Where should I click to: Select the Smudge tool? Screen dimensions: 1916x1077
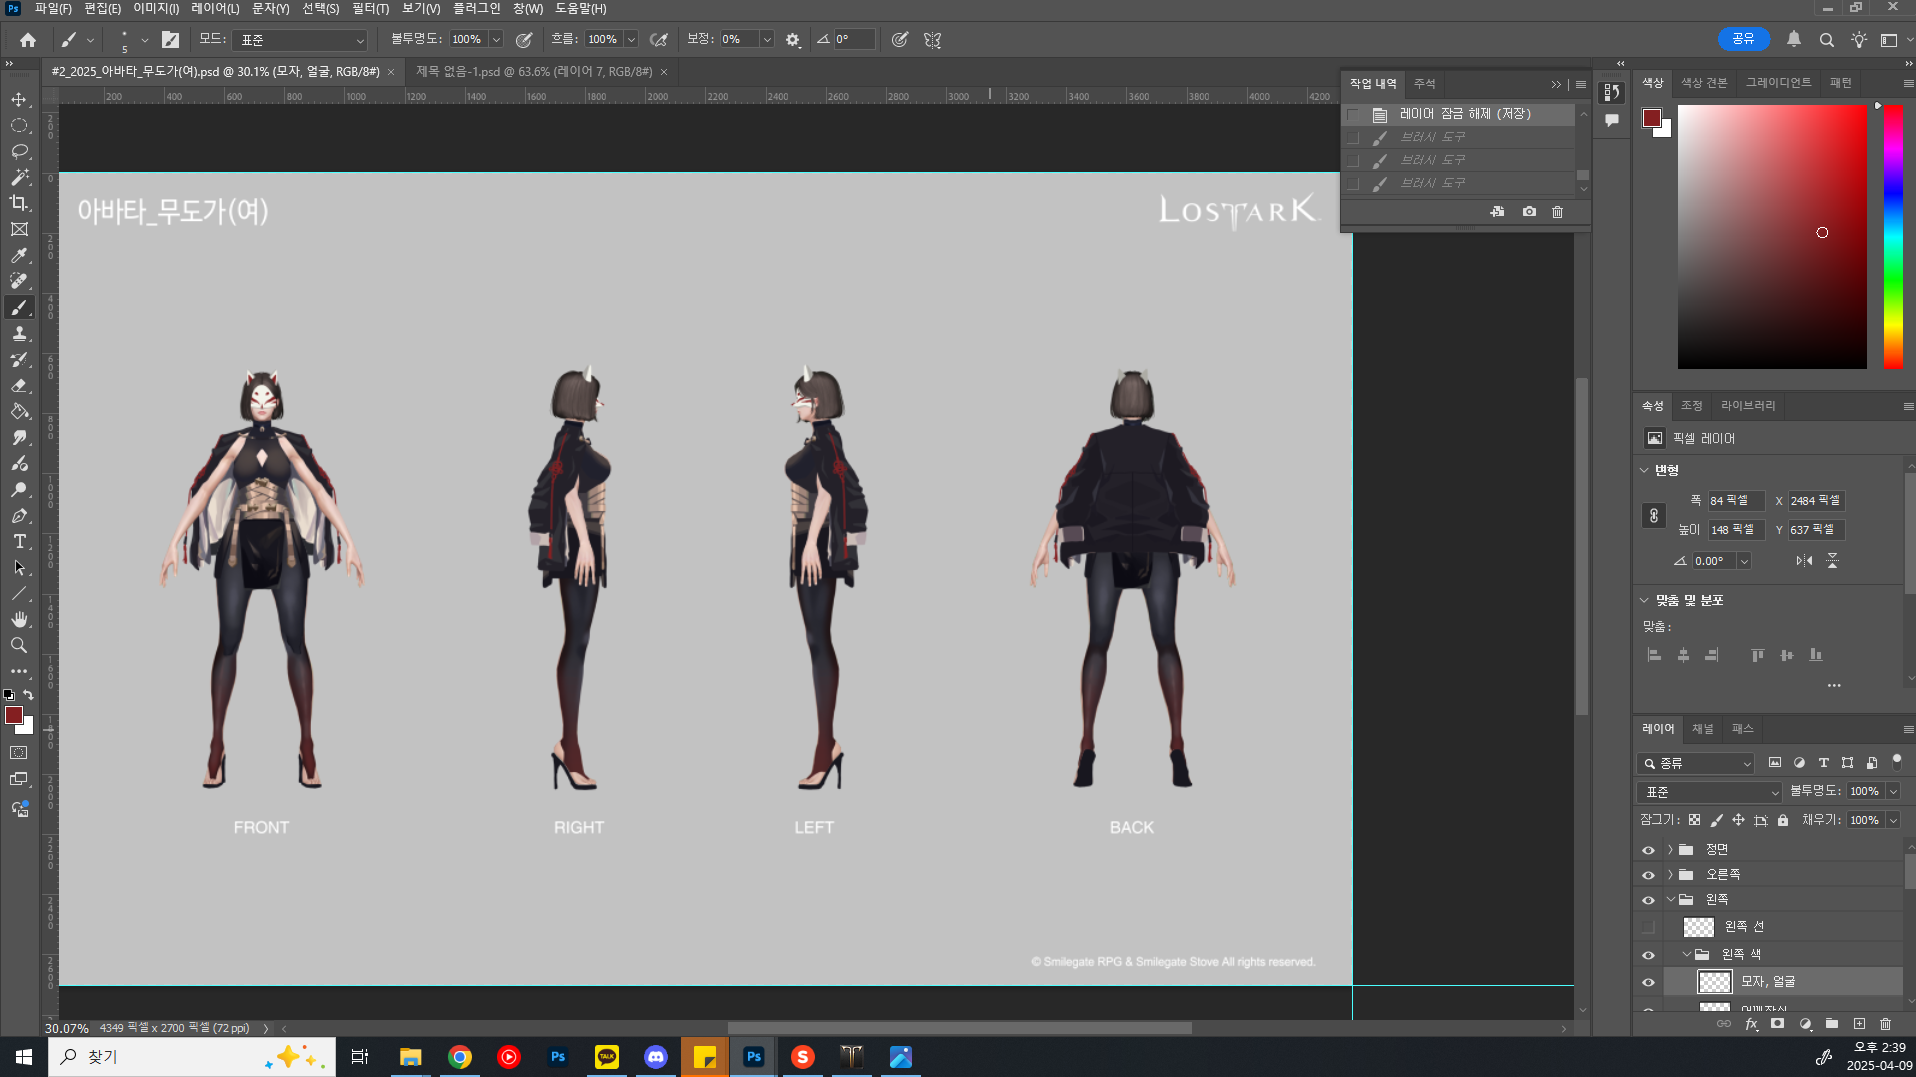pyautogui.click(x=19, y=438)
